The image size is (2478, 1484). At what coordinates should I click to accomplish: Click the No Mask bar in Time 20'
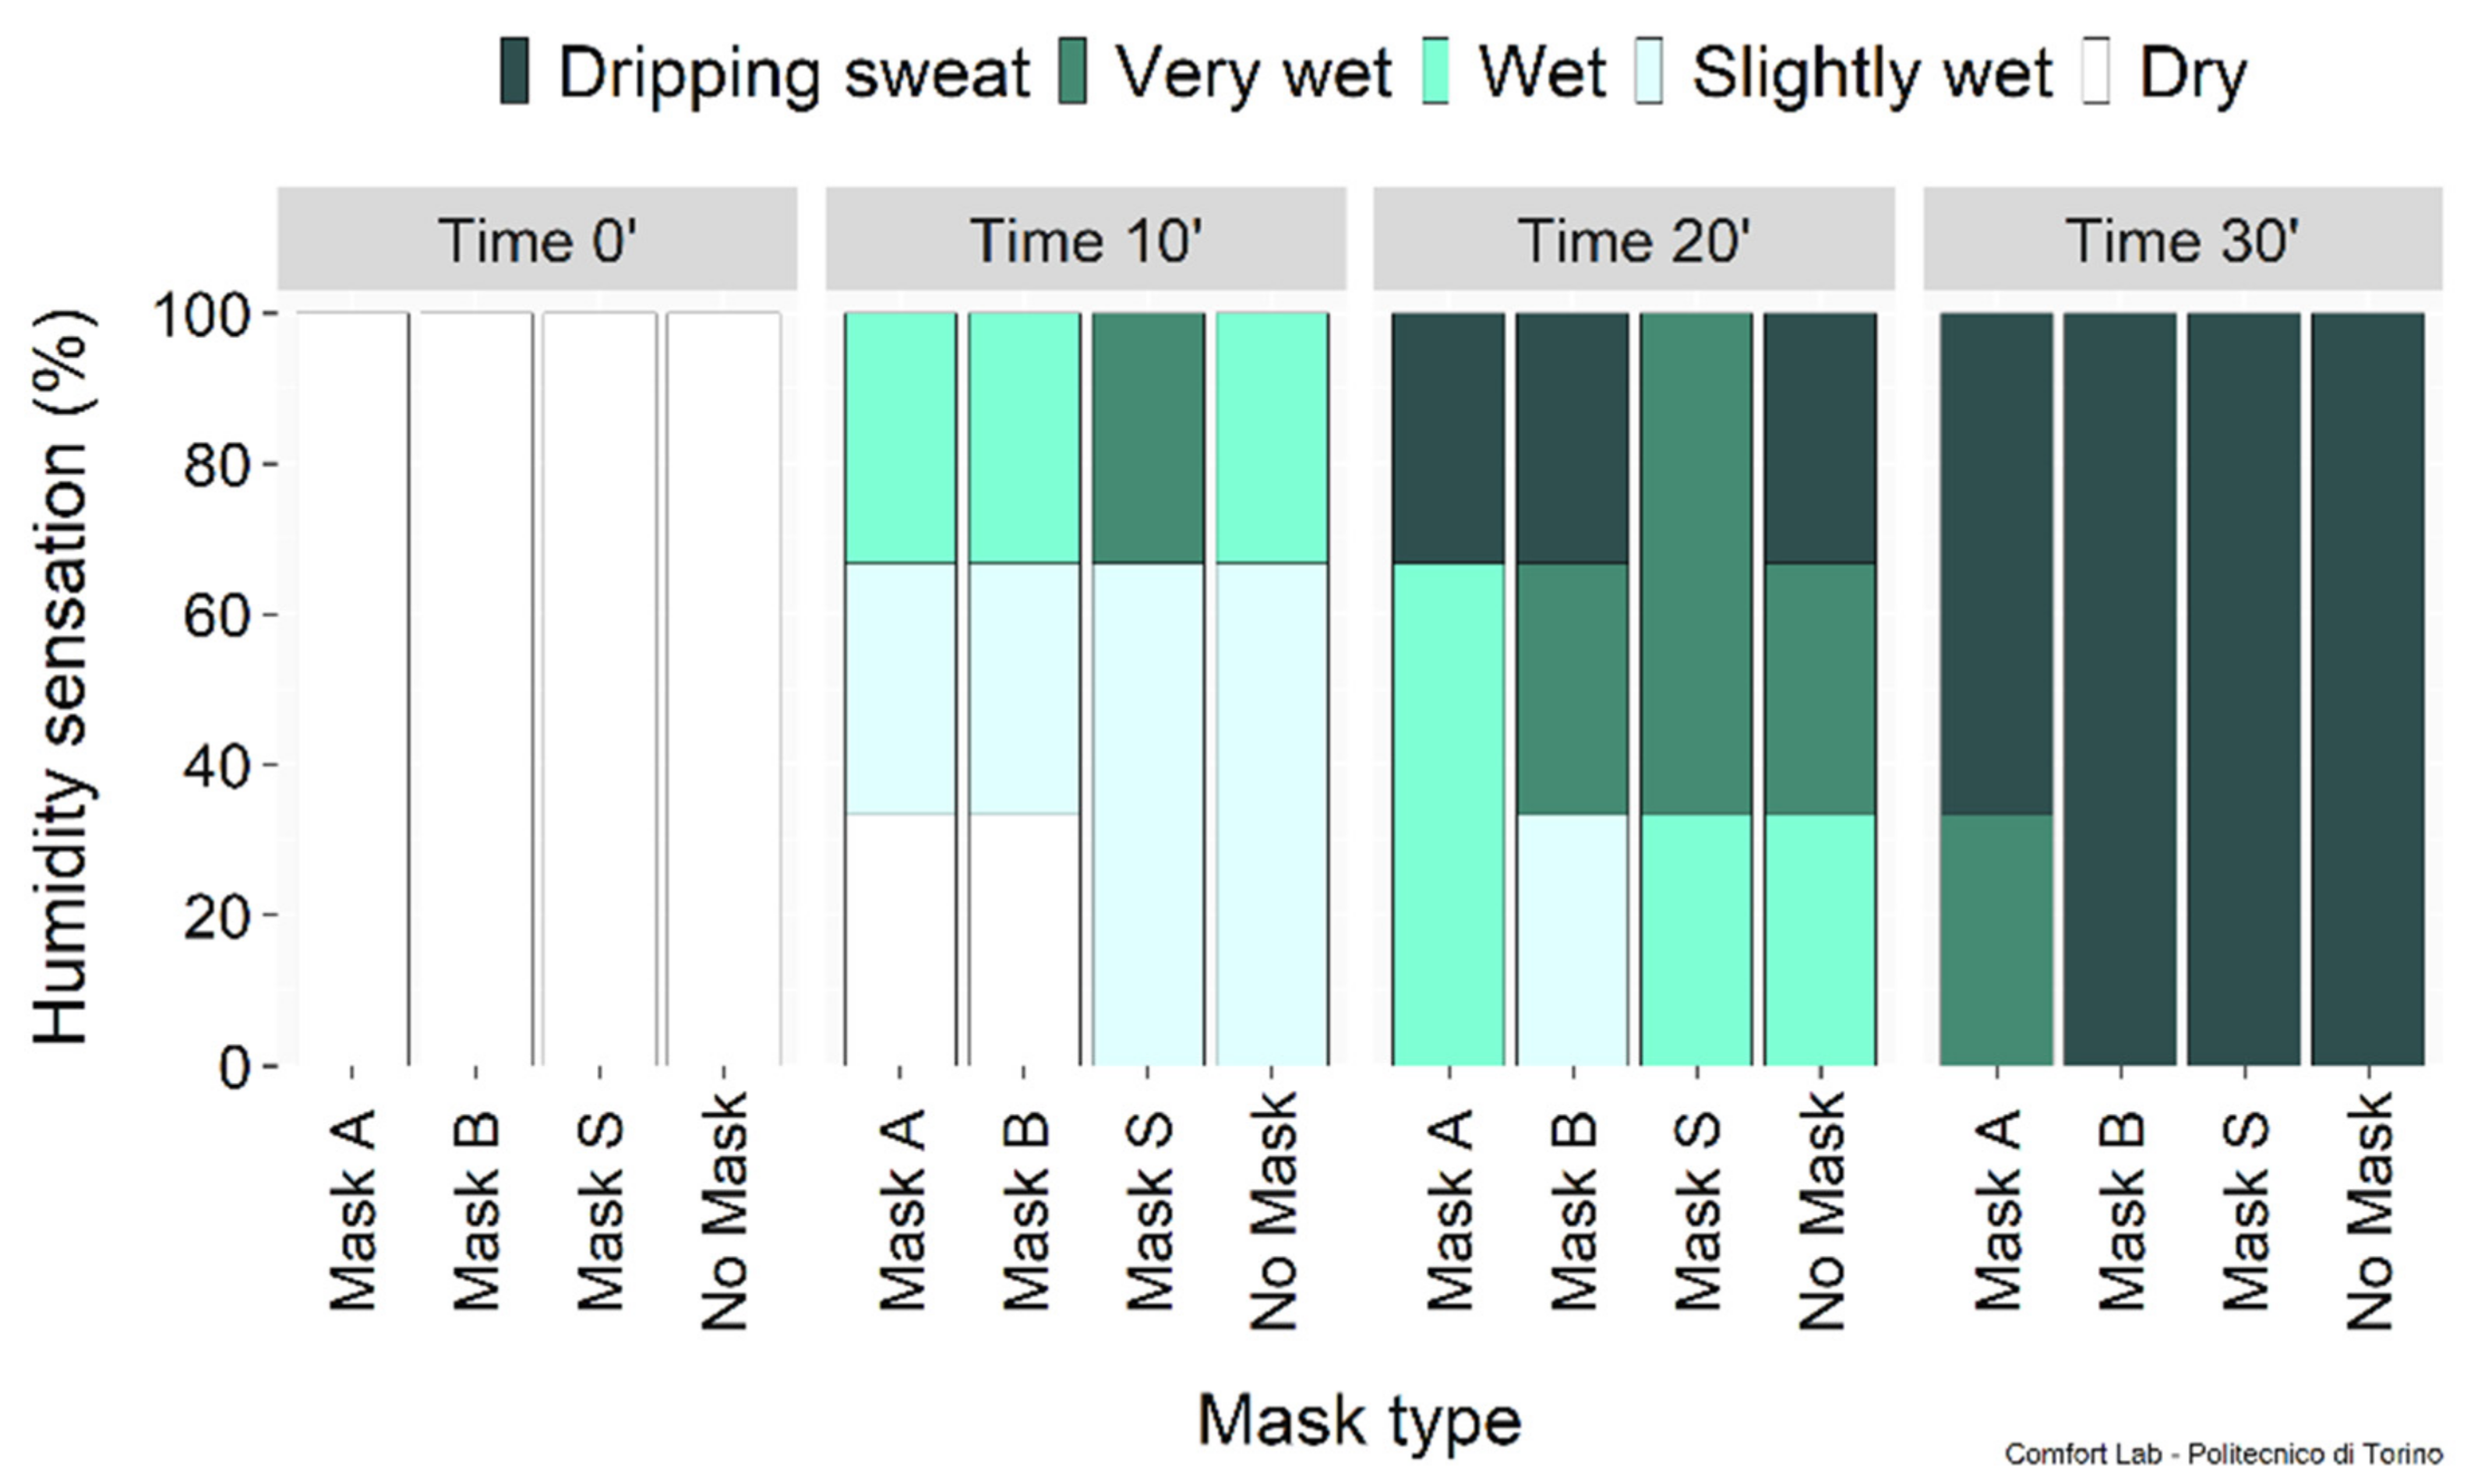pos(1821,689)
